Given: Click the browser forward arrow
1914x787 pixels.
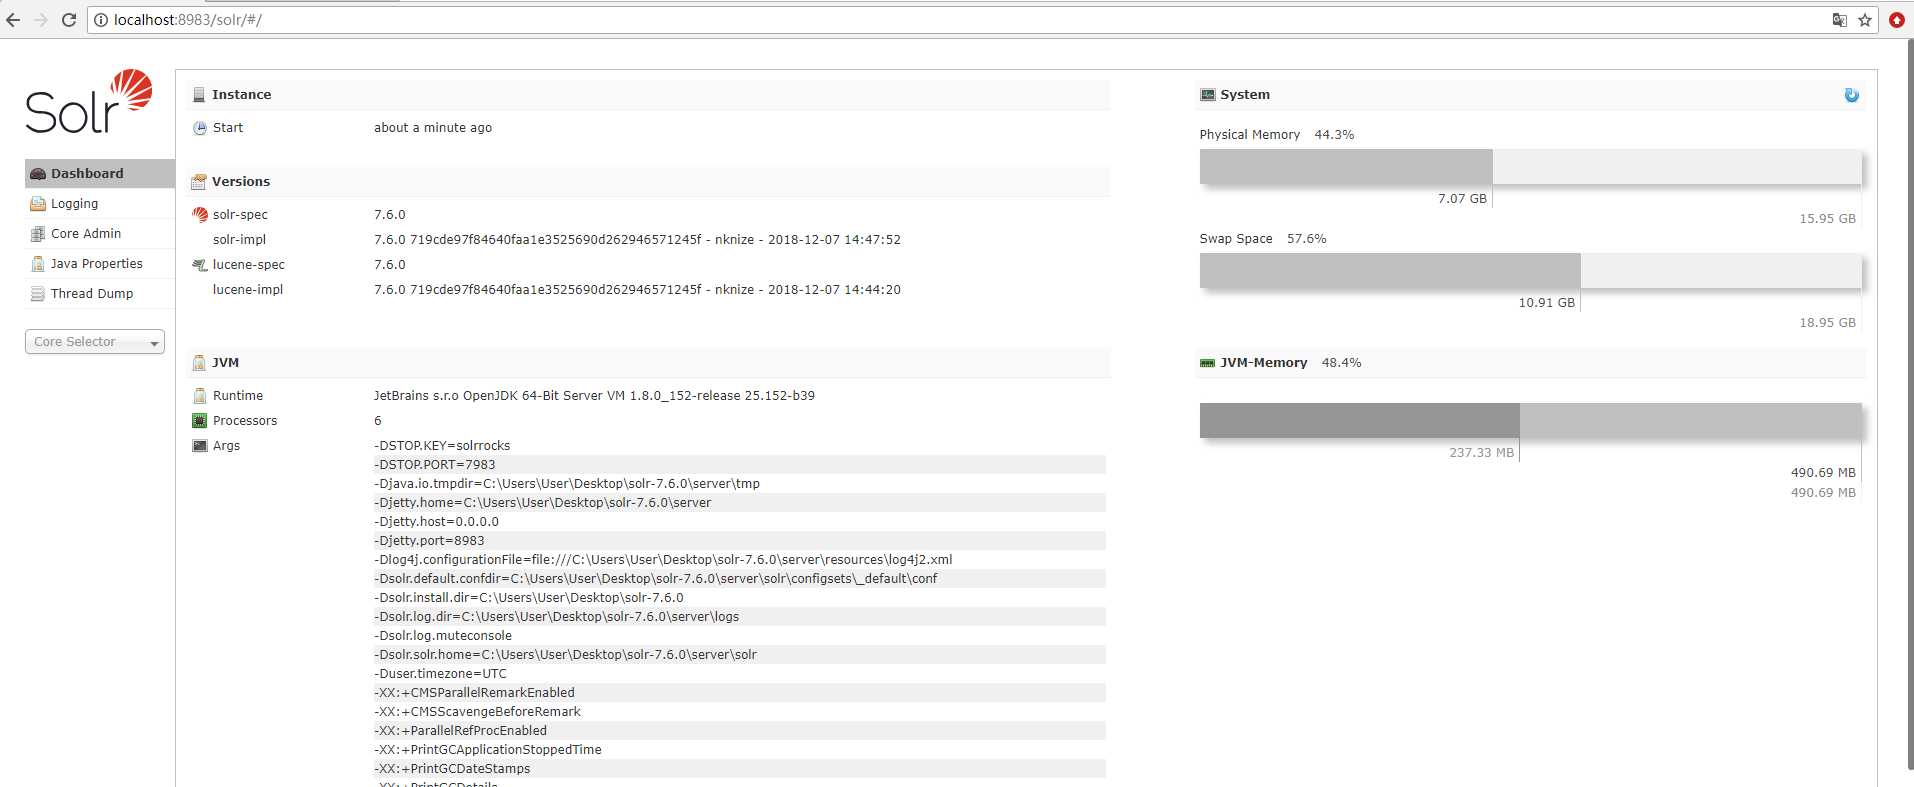Looking at the screenshot, I should tap(41, 20).
